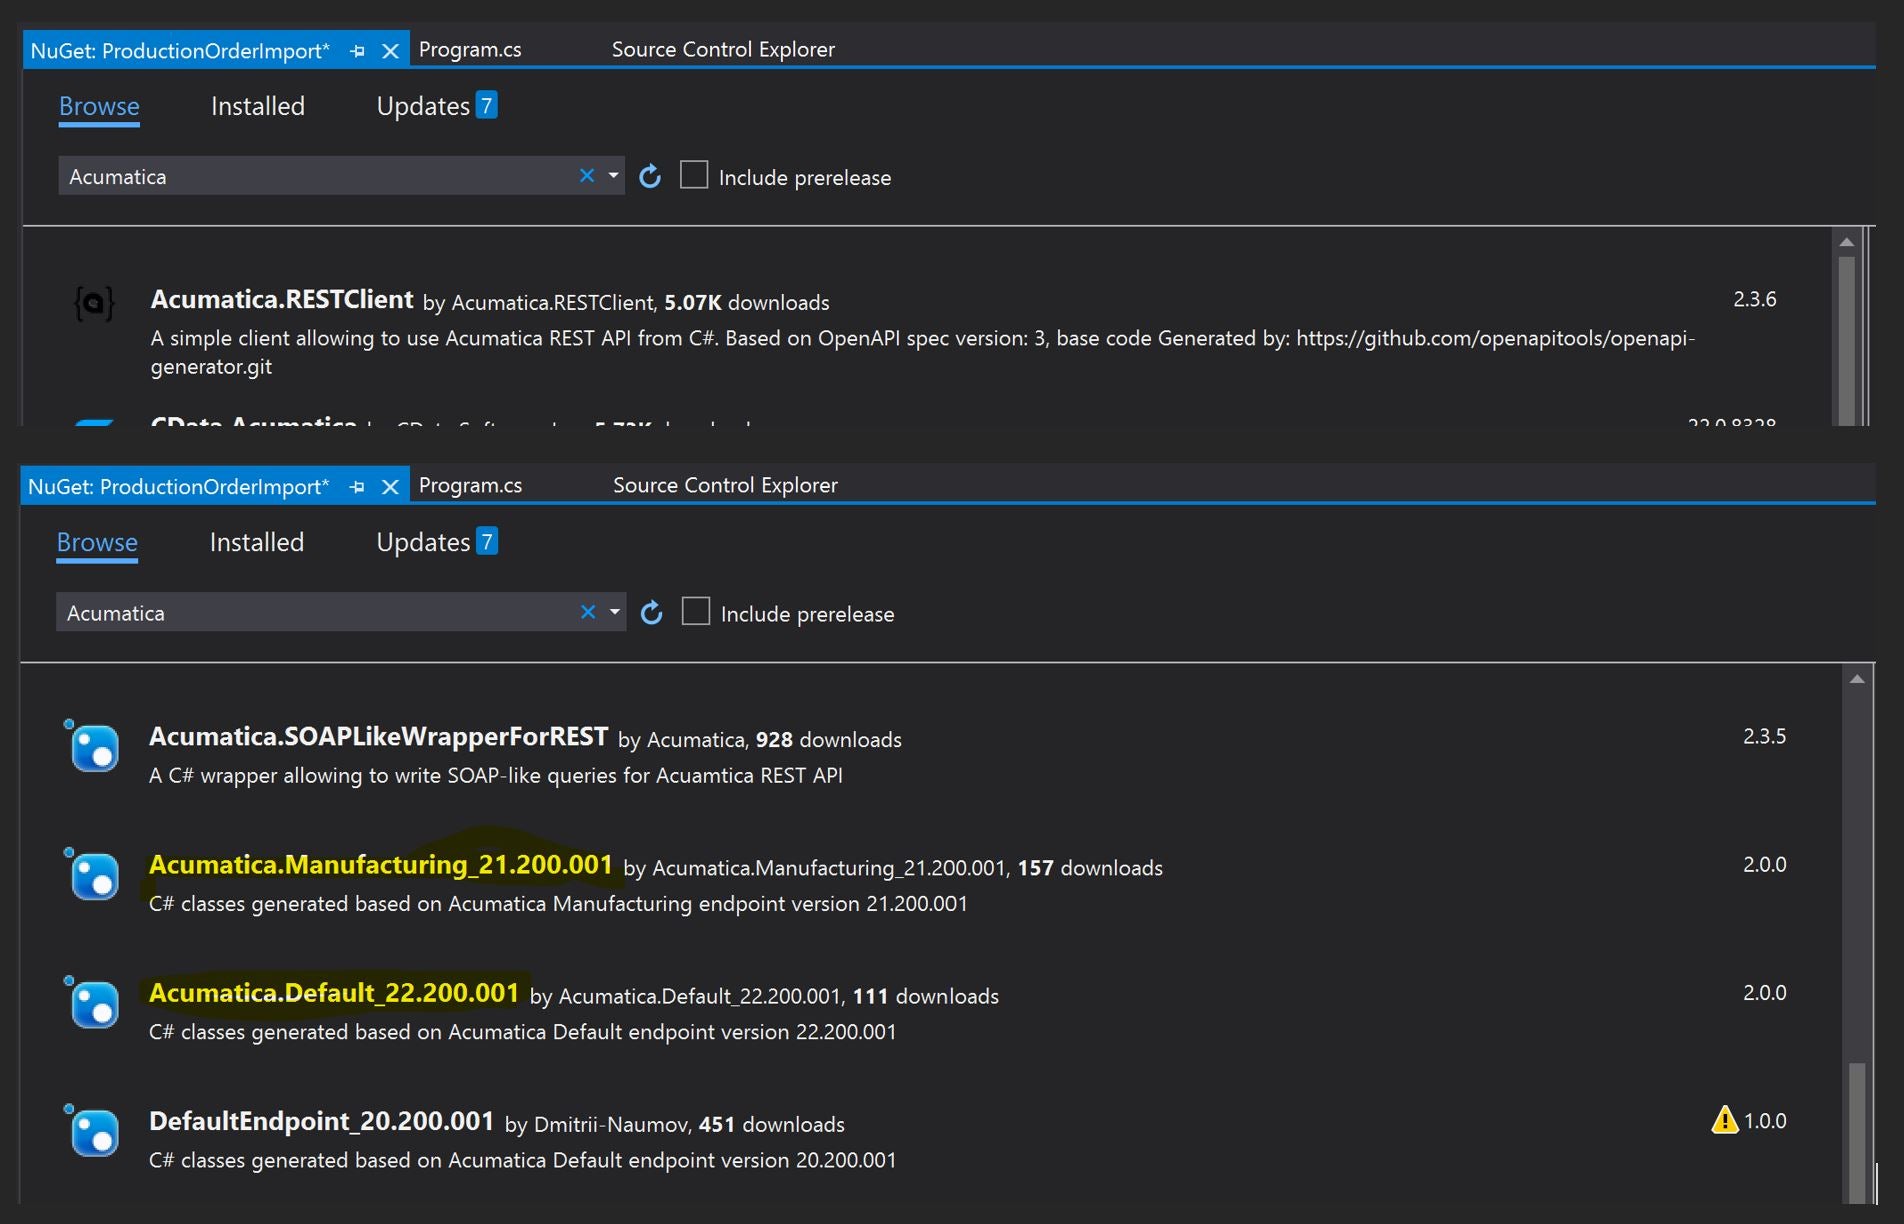Switch to Browse tab in upper window

[99, 106]
